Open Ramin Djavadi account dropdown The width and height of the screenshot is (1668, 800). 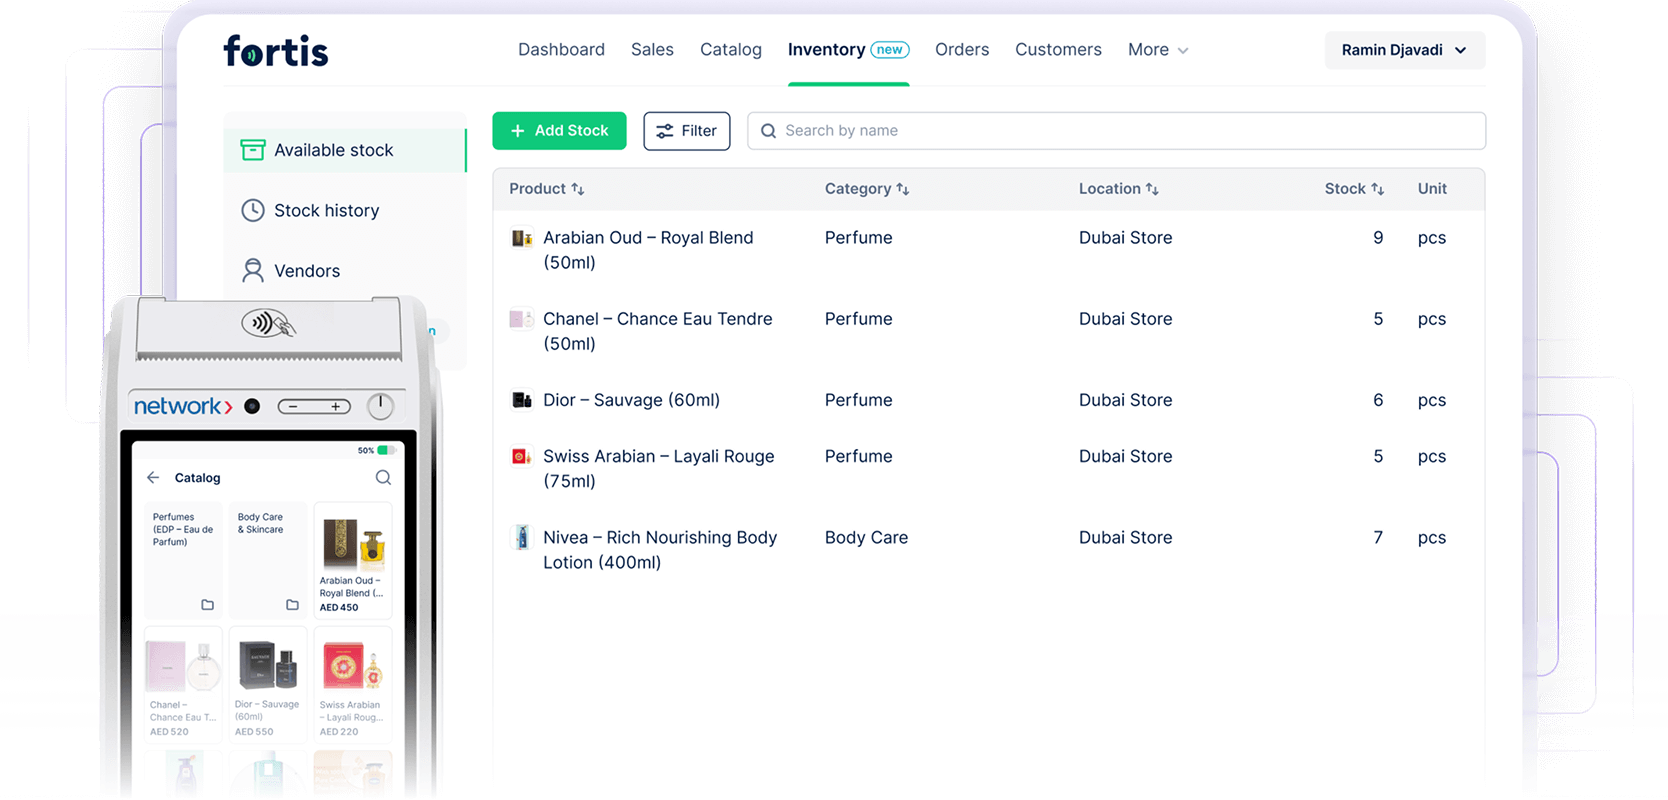pyautogui.click(x=1404, y=50)
